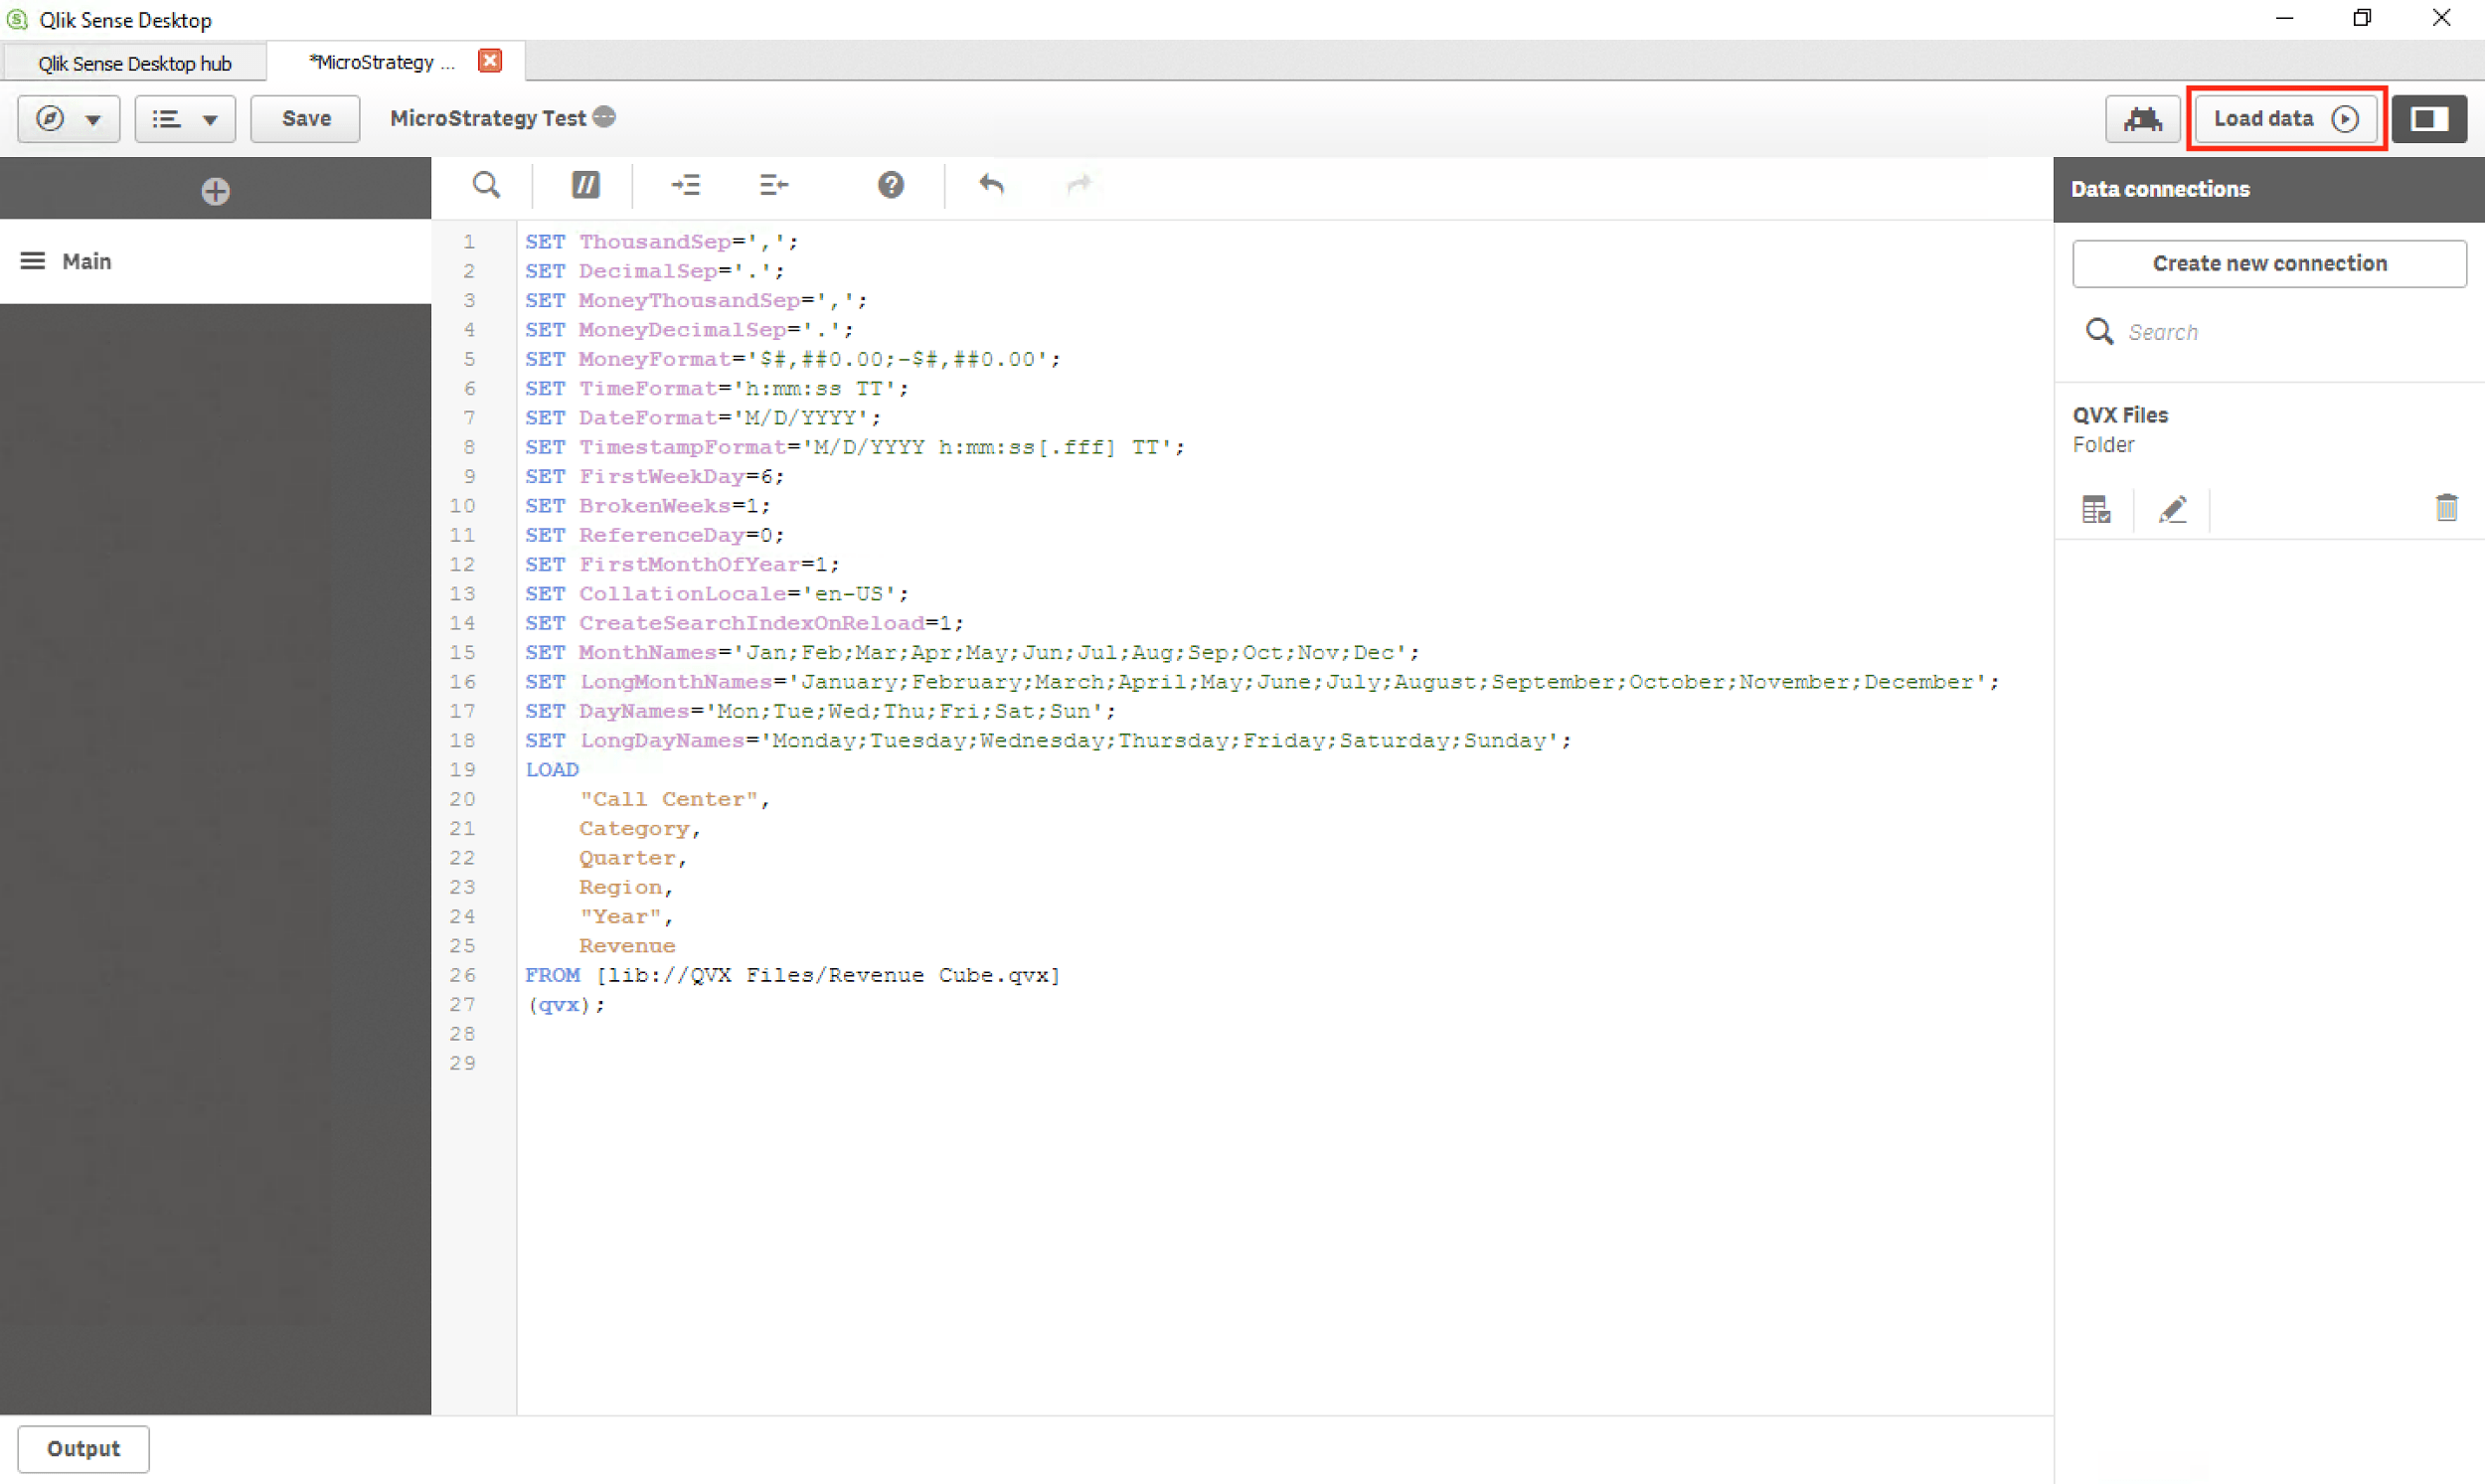
Task: Delete the QVX Files connection
Action: [x=2446, y=508]
